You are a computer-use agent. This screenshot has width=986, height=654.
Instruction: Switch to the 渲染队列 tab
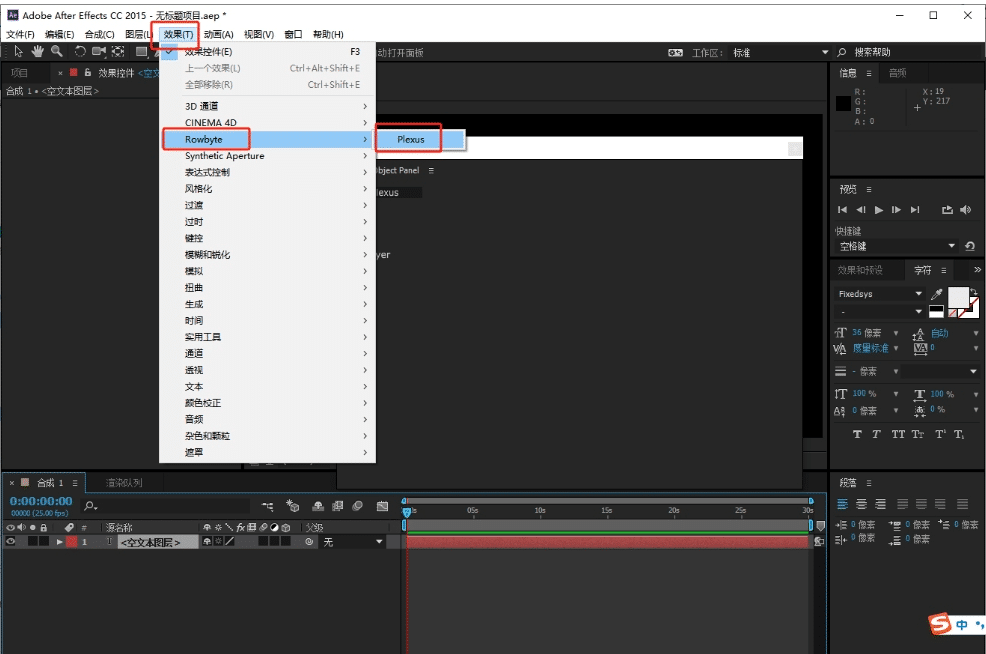(125, 483)
